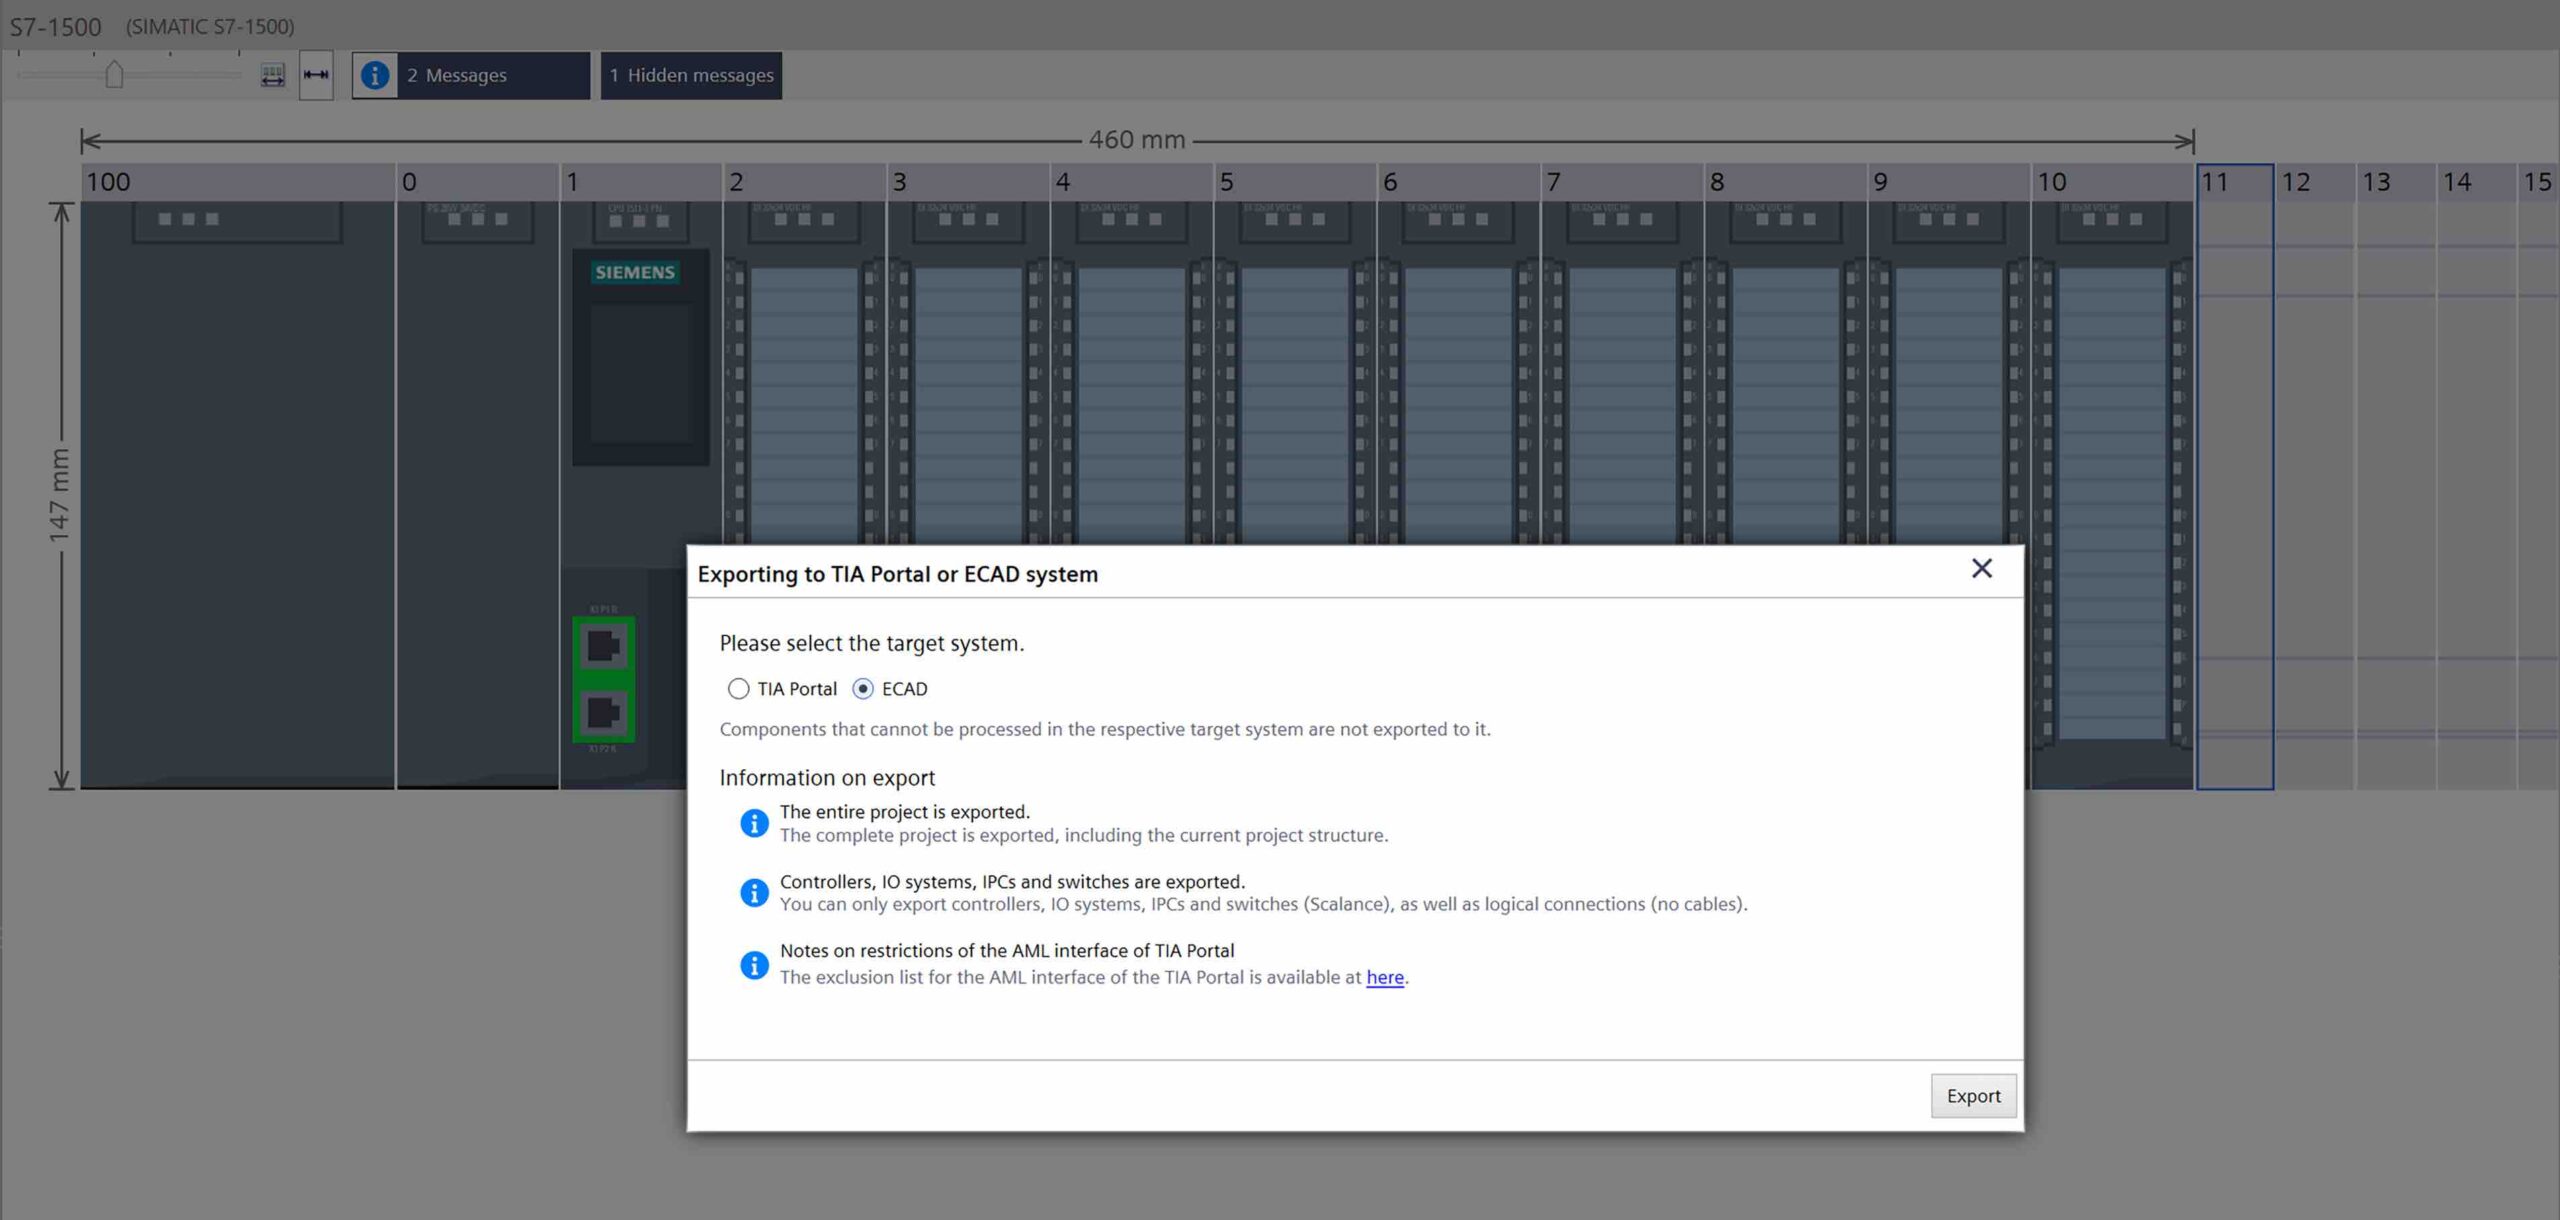Click the fit-rack-to-width icon
Viewport: 2560px width, 1220px height.
pos(272,75)
